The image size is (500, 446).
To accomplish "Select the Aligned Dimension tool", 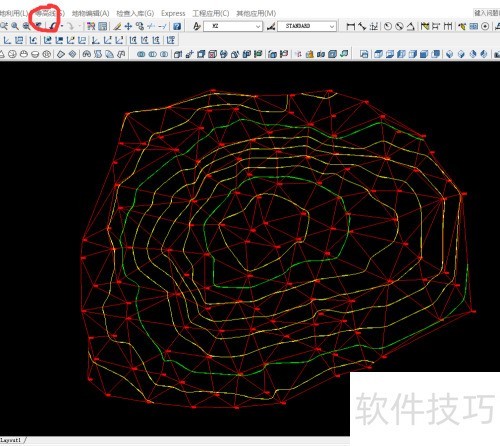I will 362,26.
